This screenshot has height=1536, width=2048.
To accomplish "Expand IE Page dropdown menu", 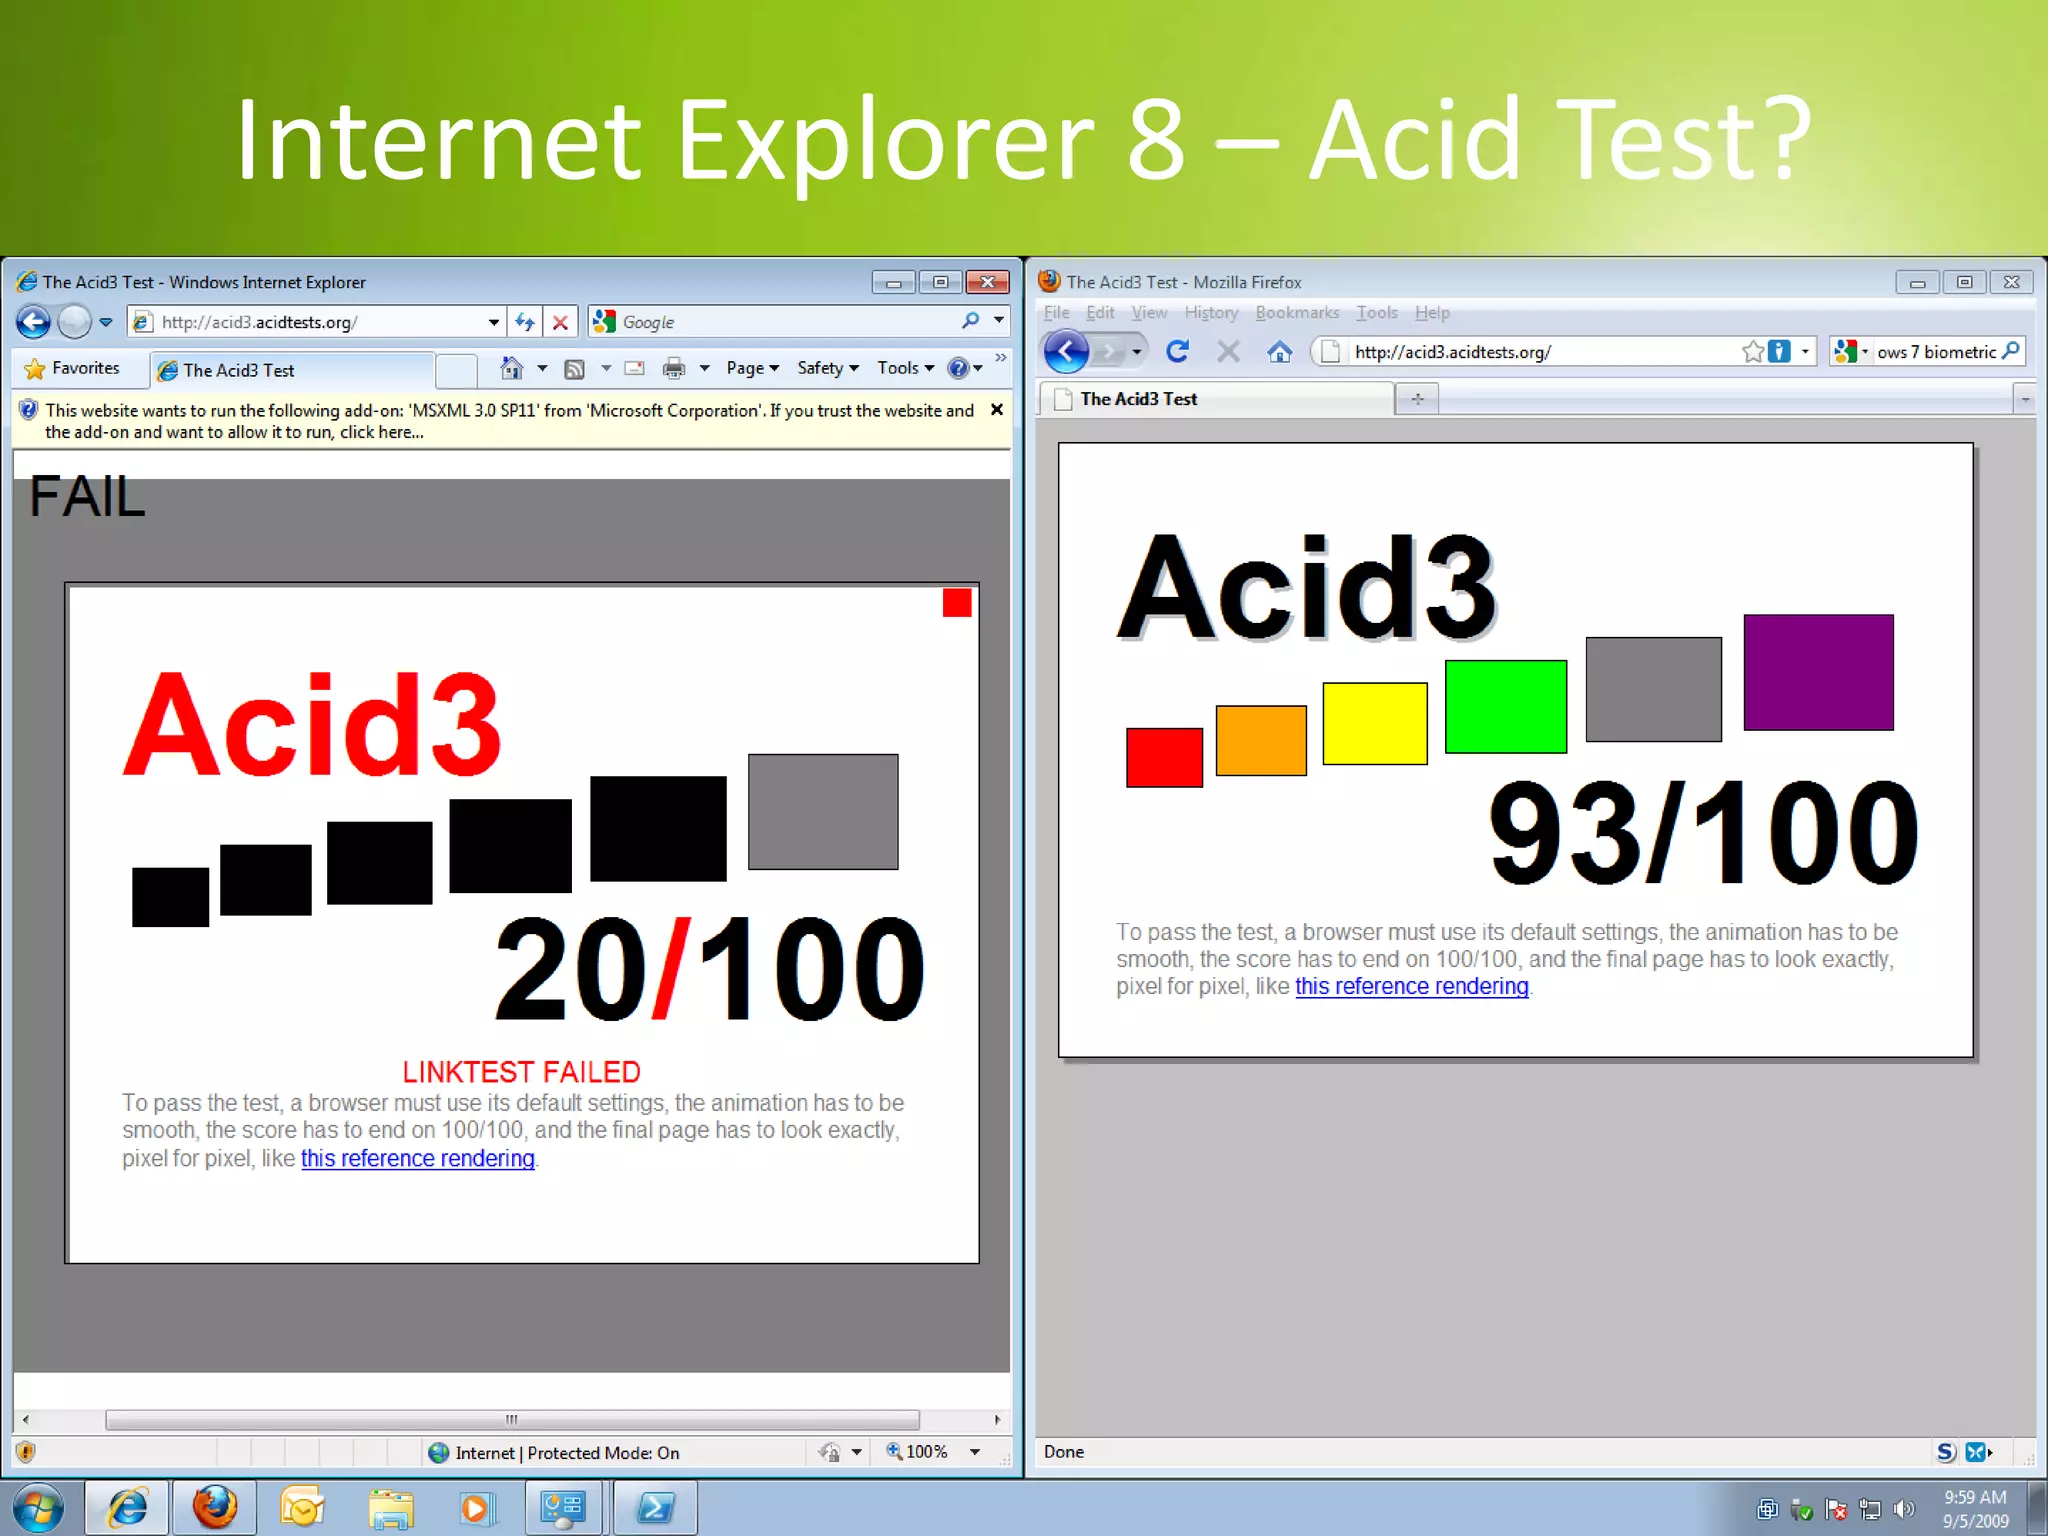I will tap(752, 368).
